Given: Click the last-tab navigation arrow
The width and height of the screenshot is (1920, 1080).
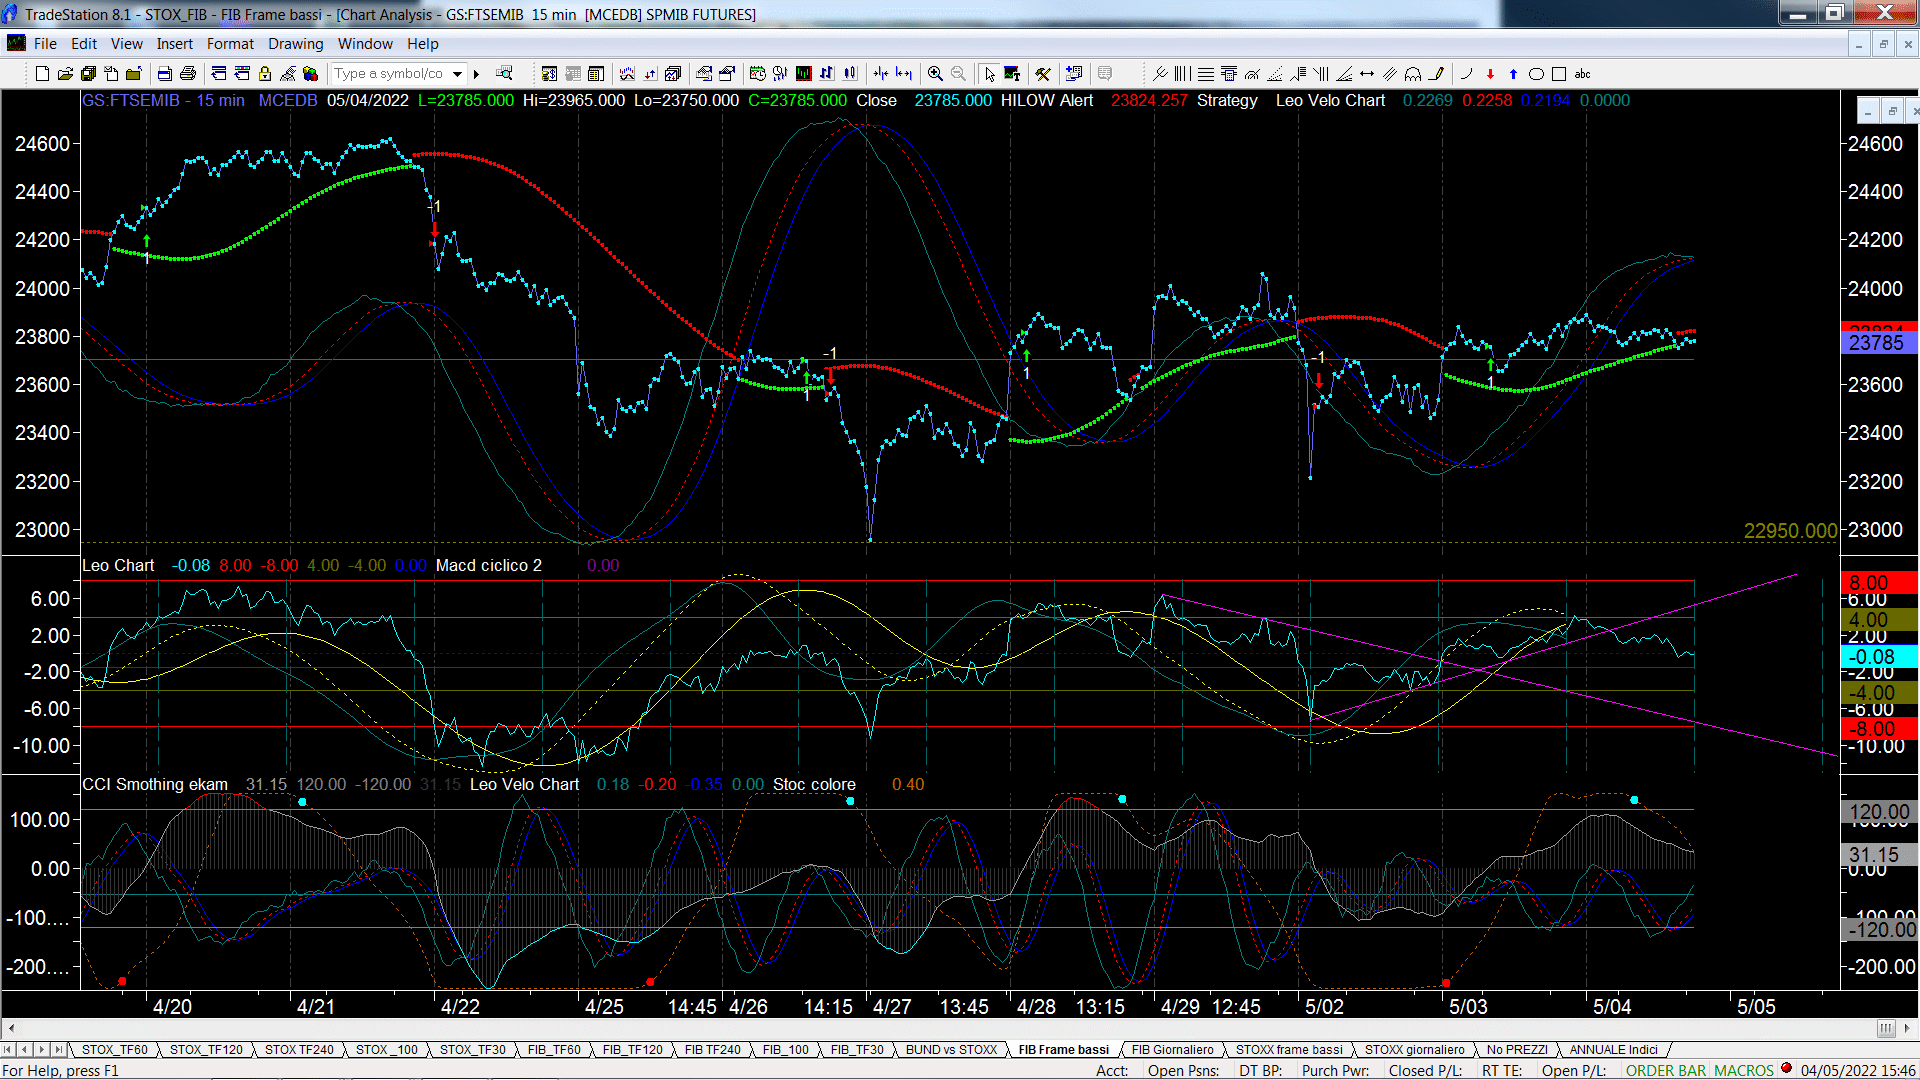Looking at the screenshot, I should (x=58, y=1050).
